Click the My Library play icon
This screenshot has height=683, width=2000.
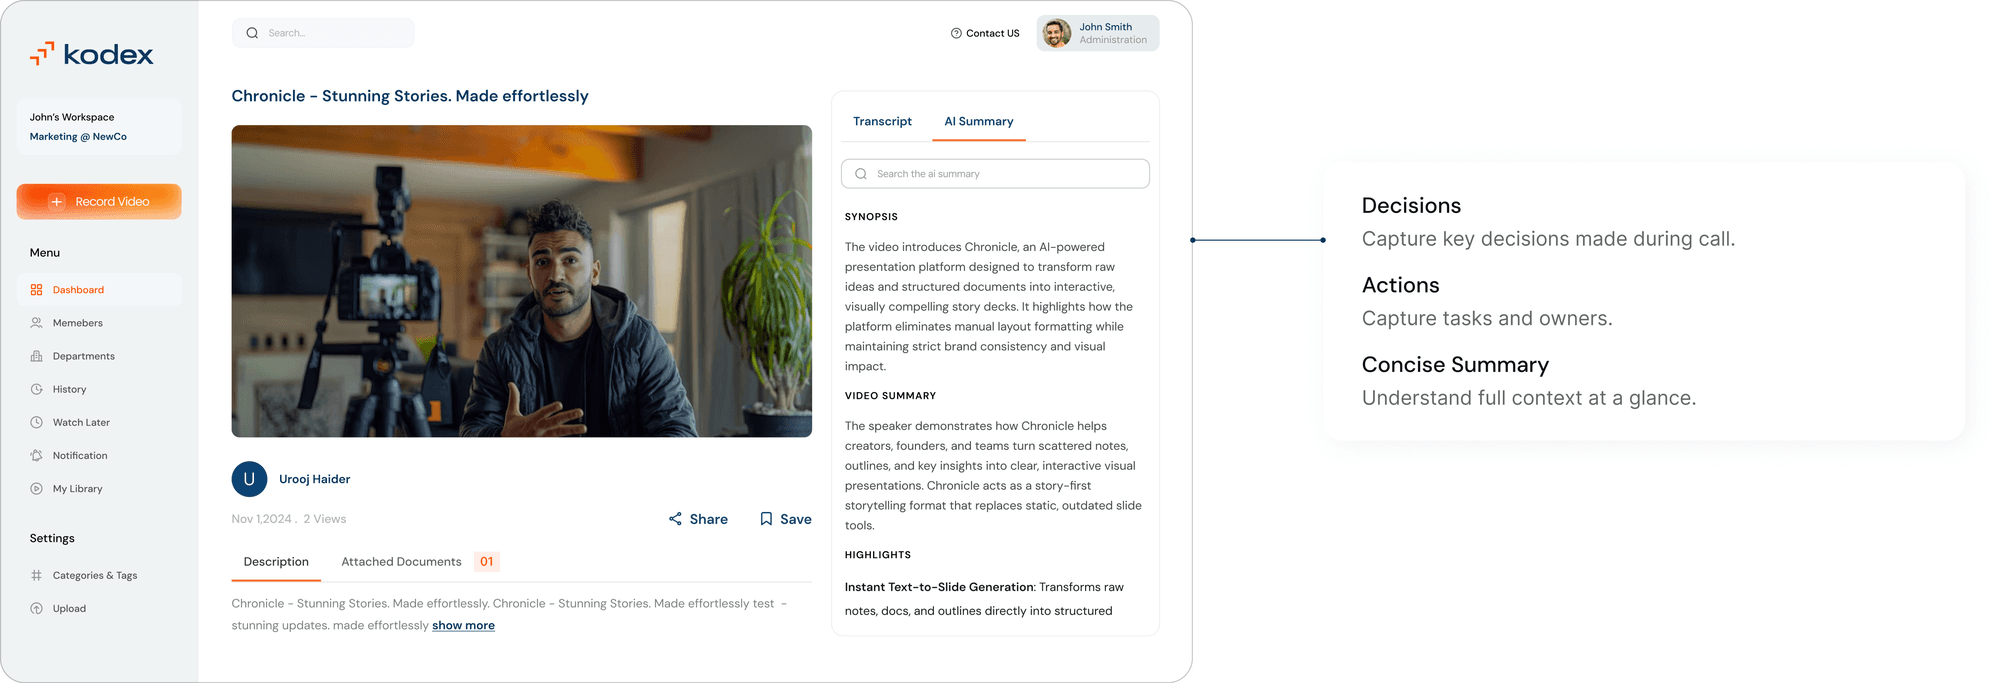[x=36, y=489]
